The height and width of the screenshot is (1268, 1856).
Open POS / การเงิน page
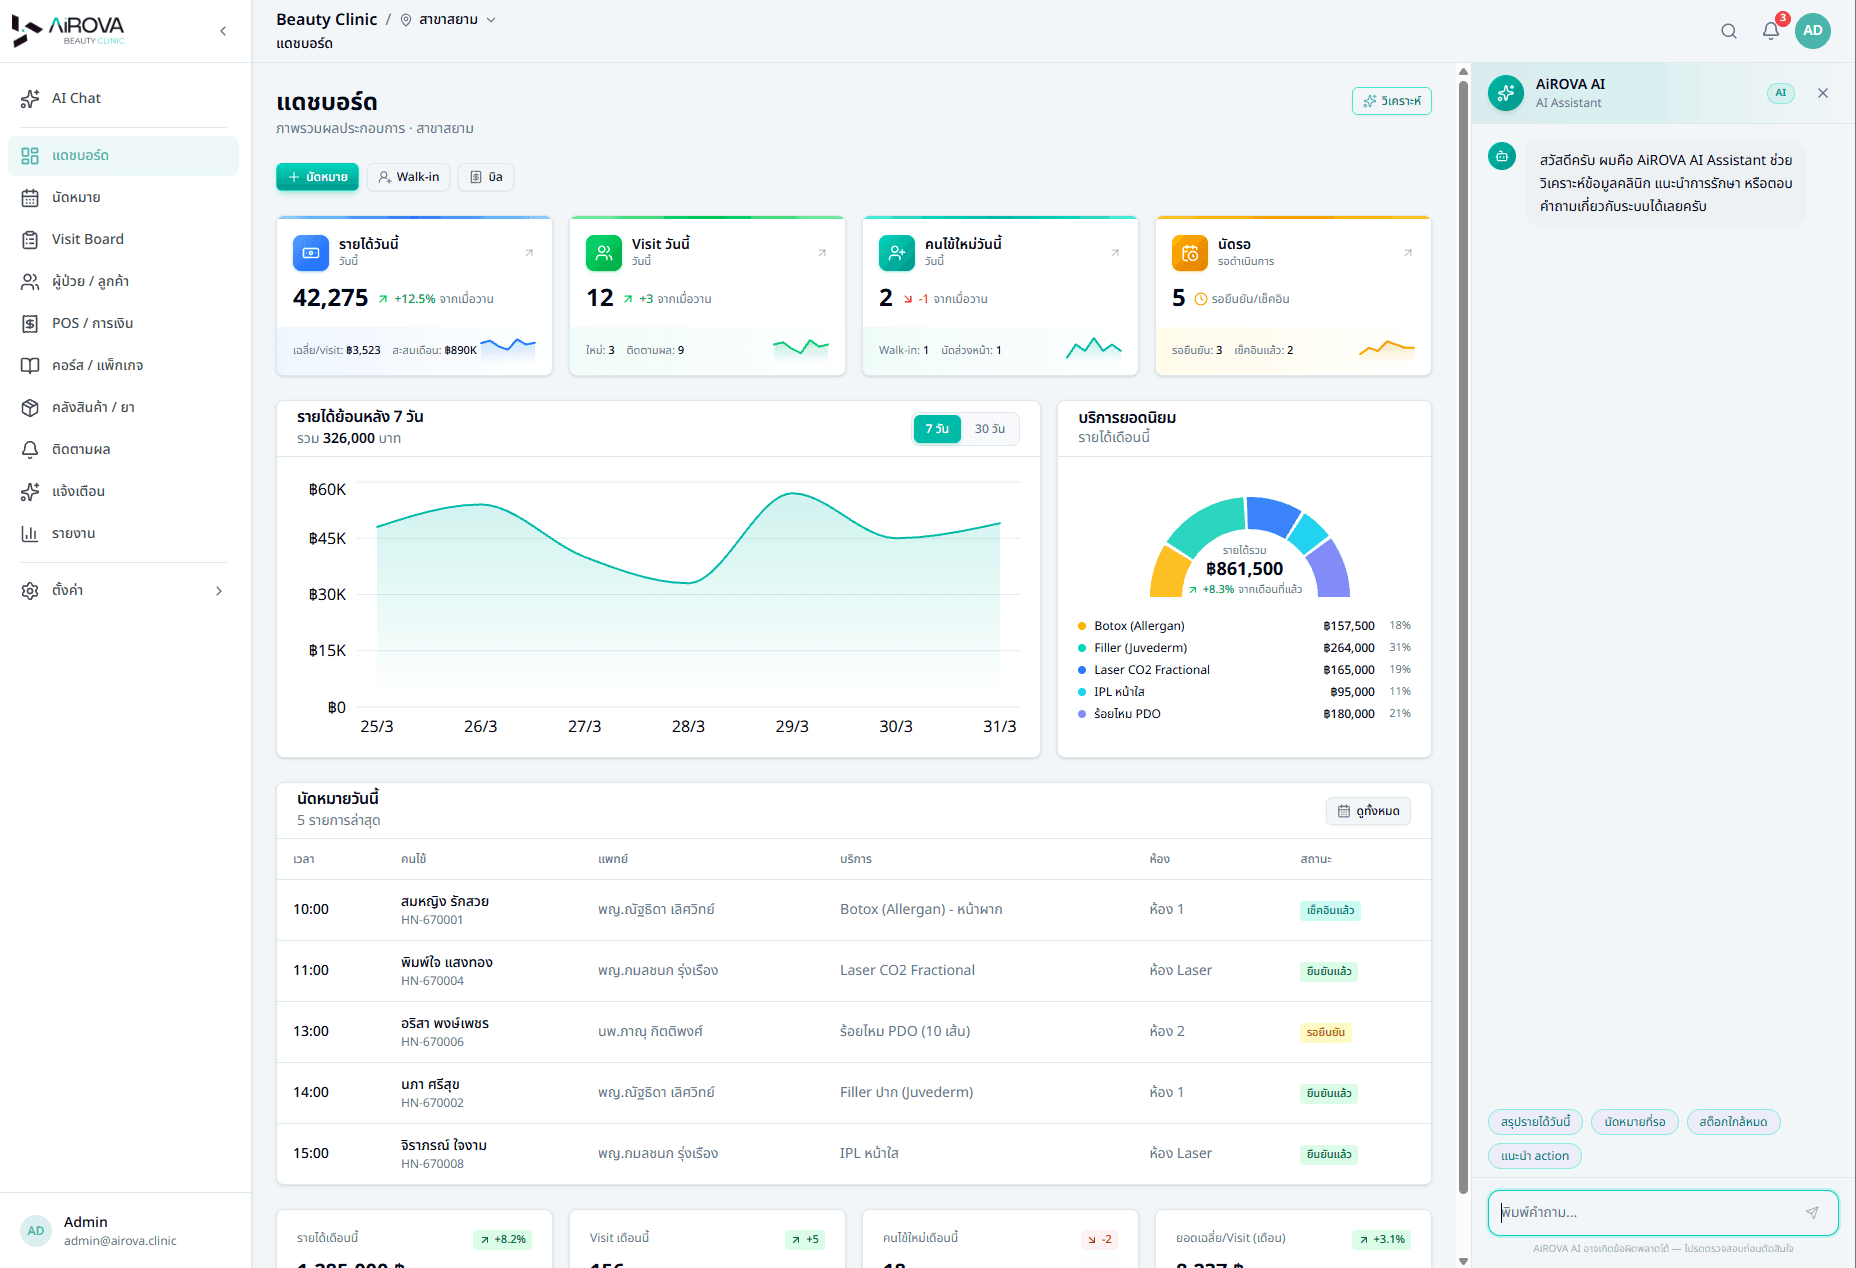[123, 323]
